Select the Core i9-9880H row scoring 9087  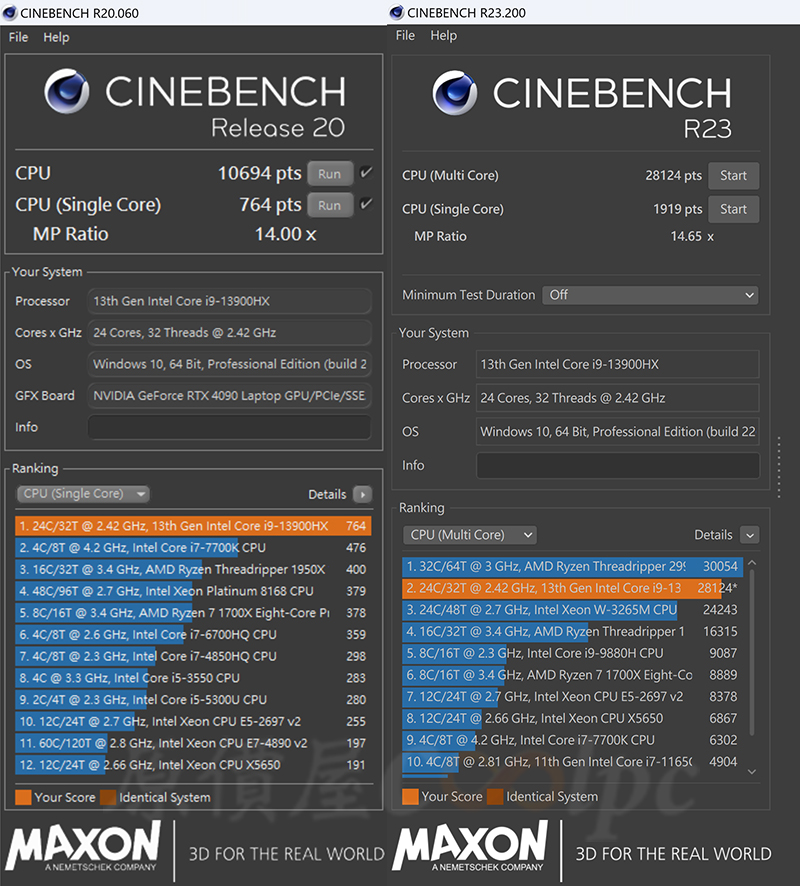point(572,653)
